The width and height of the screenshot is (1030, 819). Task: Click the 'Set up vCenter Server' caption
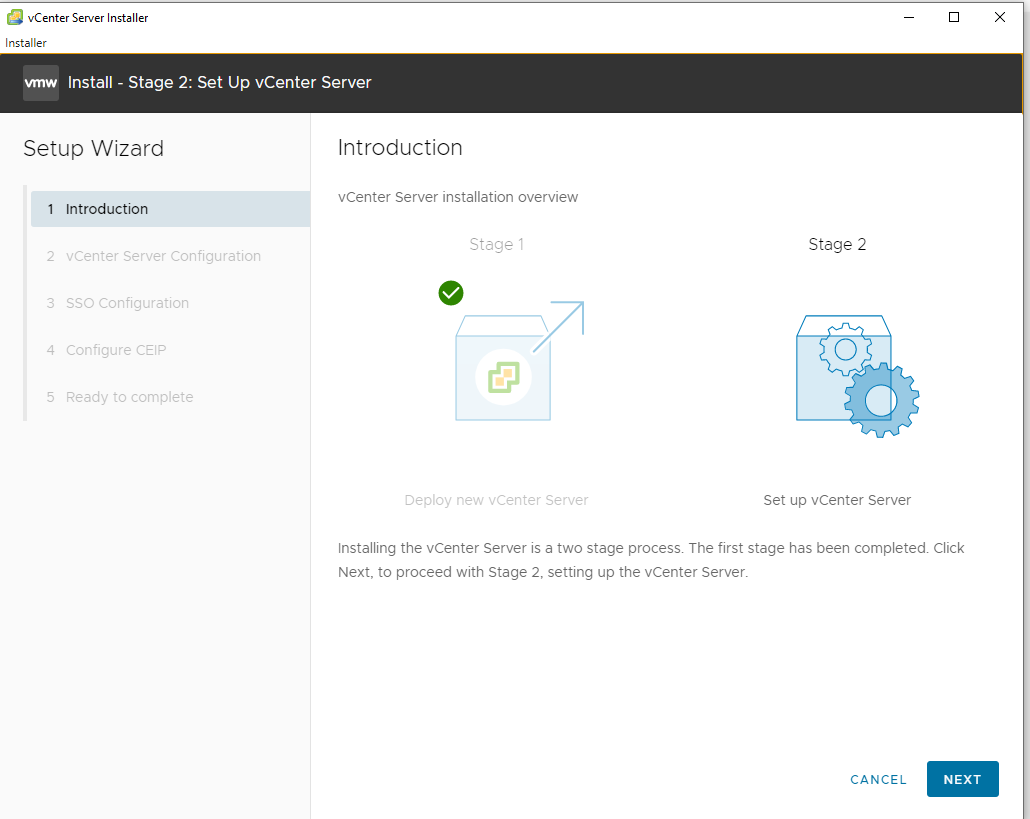pos(837,500)
